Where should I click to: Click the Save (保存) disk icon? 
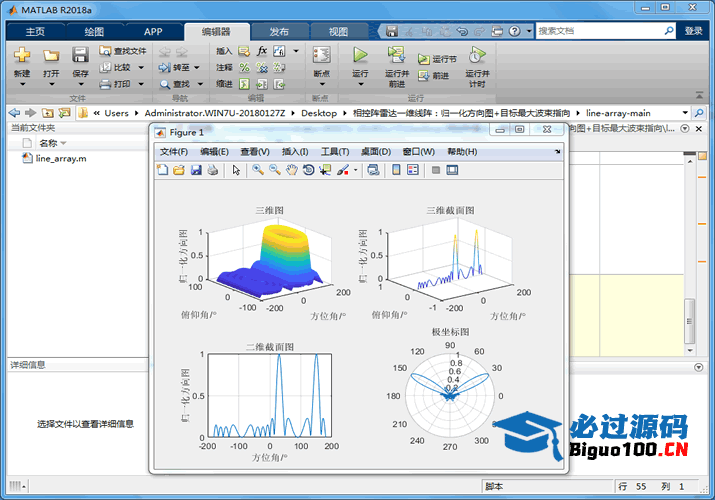[x=80, y=55]
